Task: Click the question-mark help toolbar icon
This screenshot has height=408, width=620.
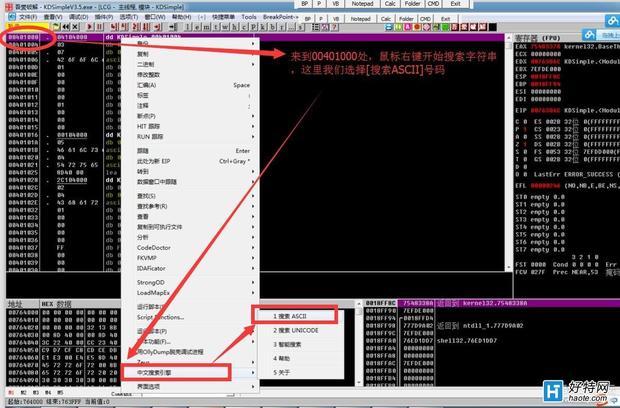Action: (x=335, y=27)
